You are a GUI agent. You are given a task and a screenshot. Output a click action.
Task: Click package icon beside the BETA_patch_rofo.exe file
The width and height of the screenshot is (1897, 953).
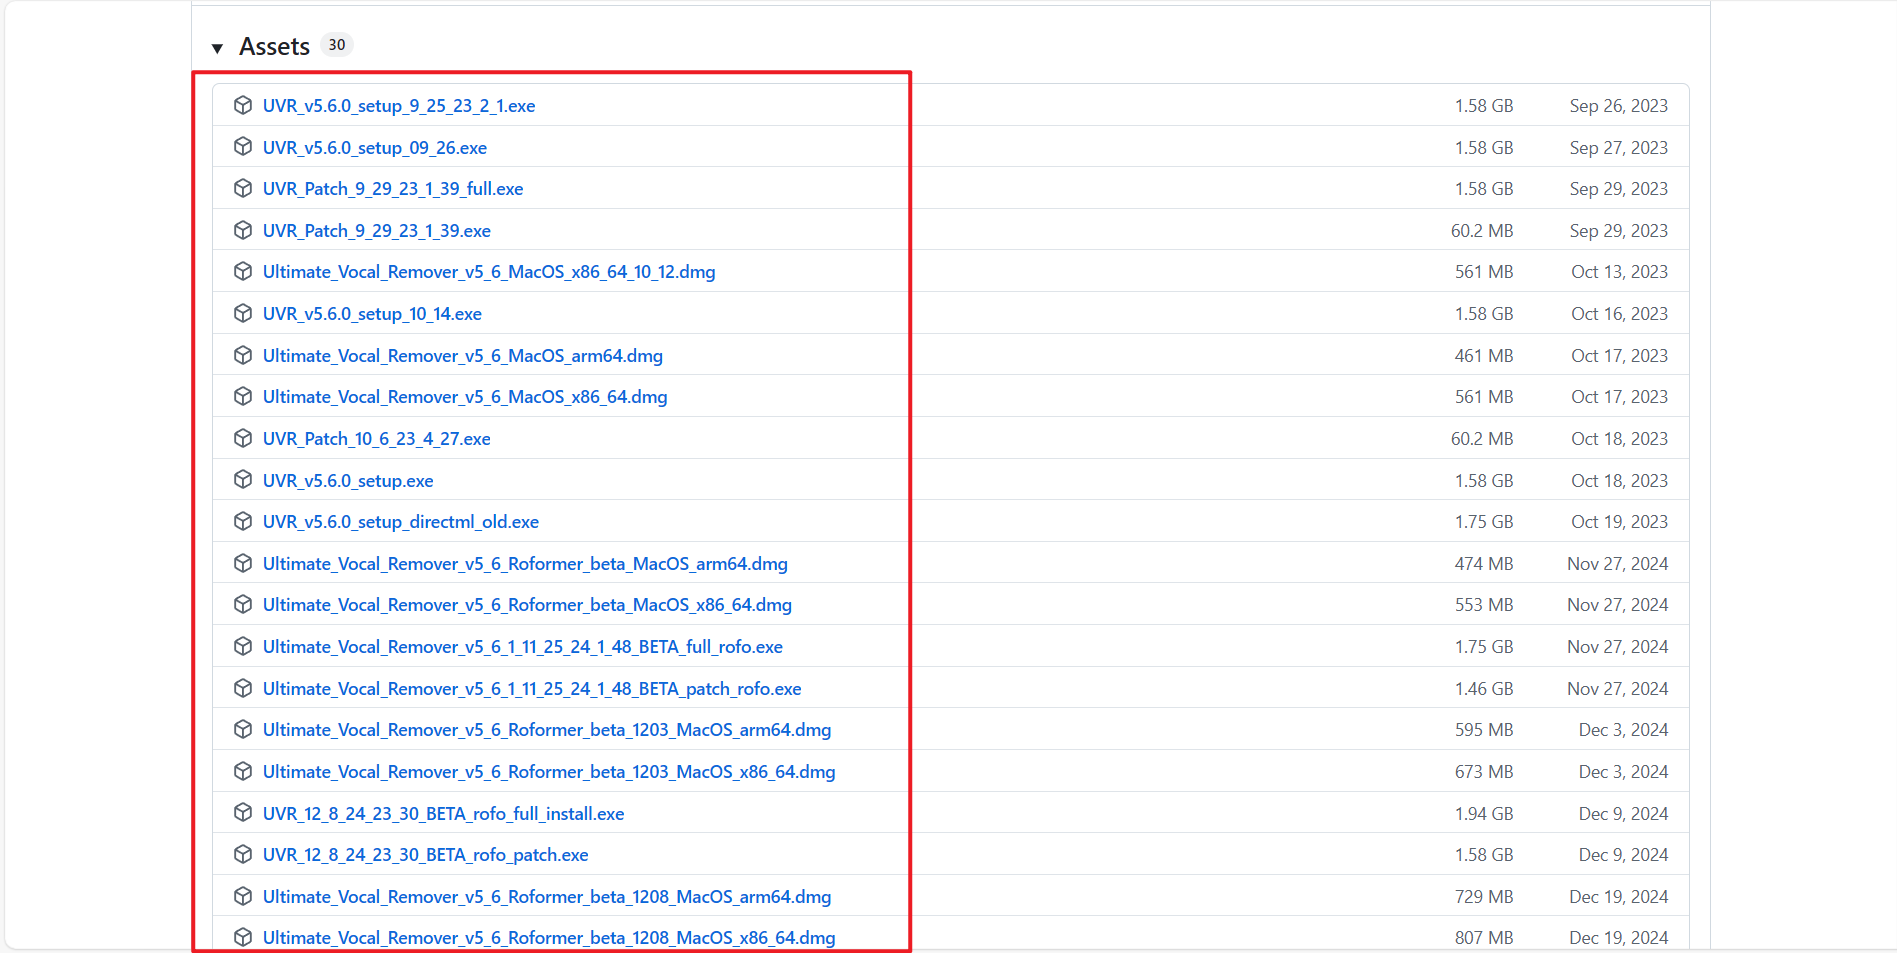243,688
